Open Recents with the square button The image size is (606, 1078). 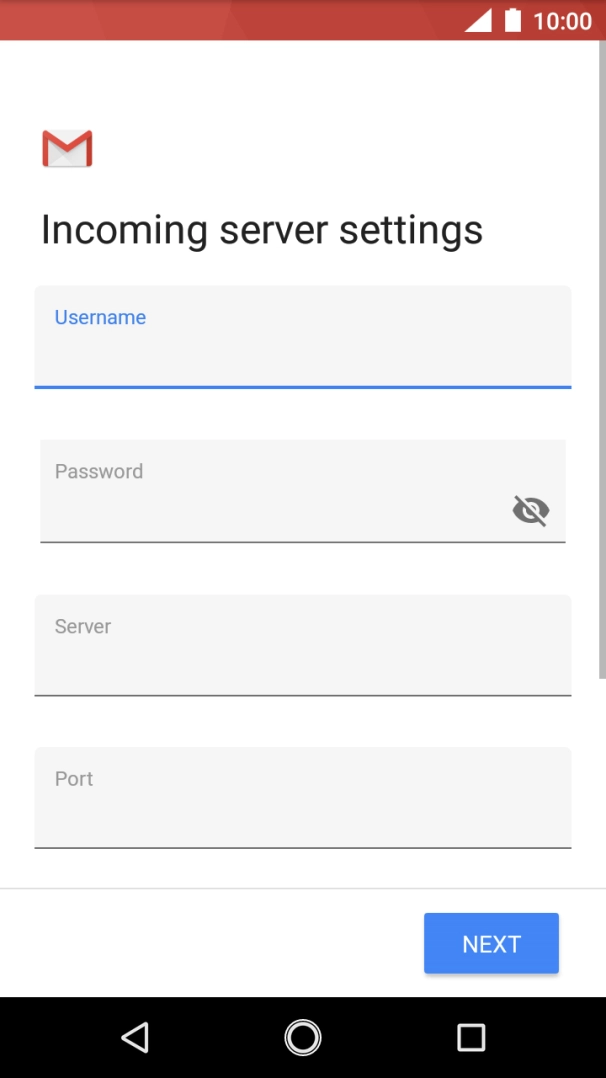pyautogui.click(x=470, y=1037)
